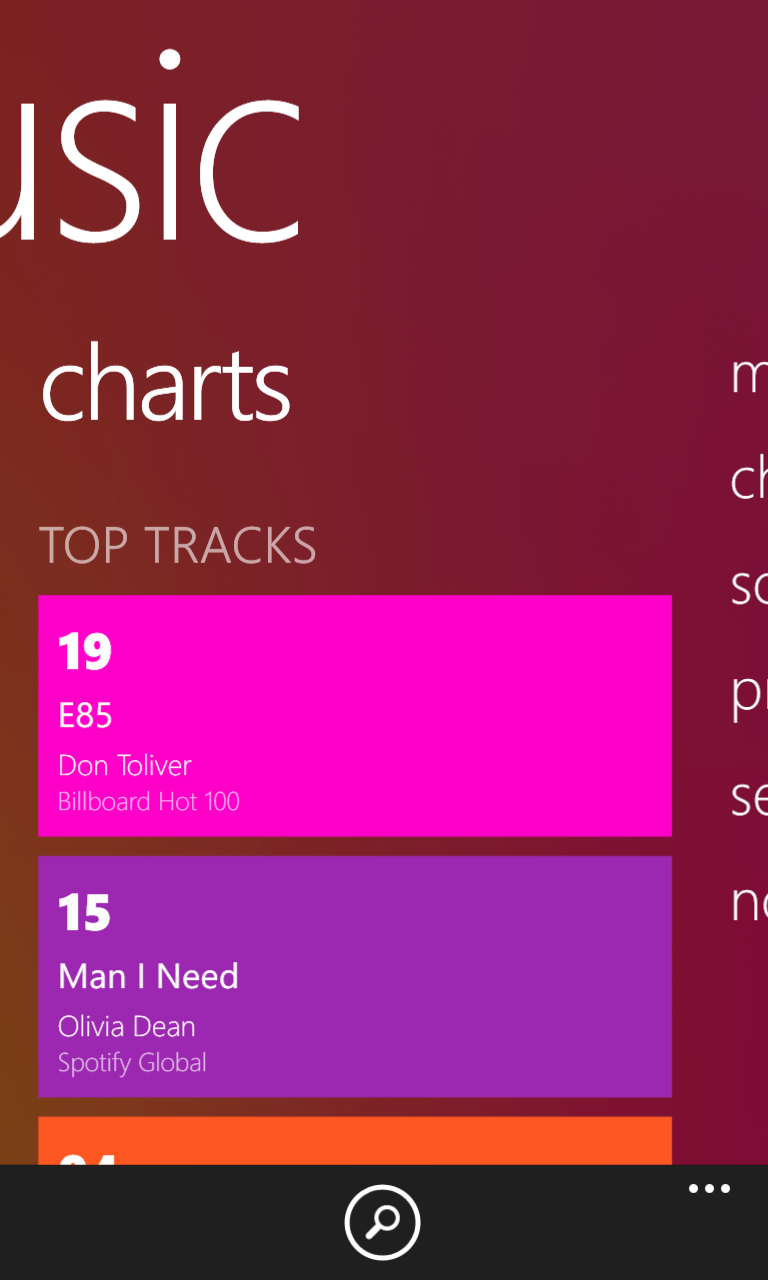Choose the cut-off menu entry starting with pr
Screen dimensions: 768x1280
[x=750, y=694]
